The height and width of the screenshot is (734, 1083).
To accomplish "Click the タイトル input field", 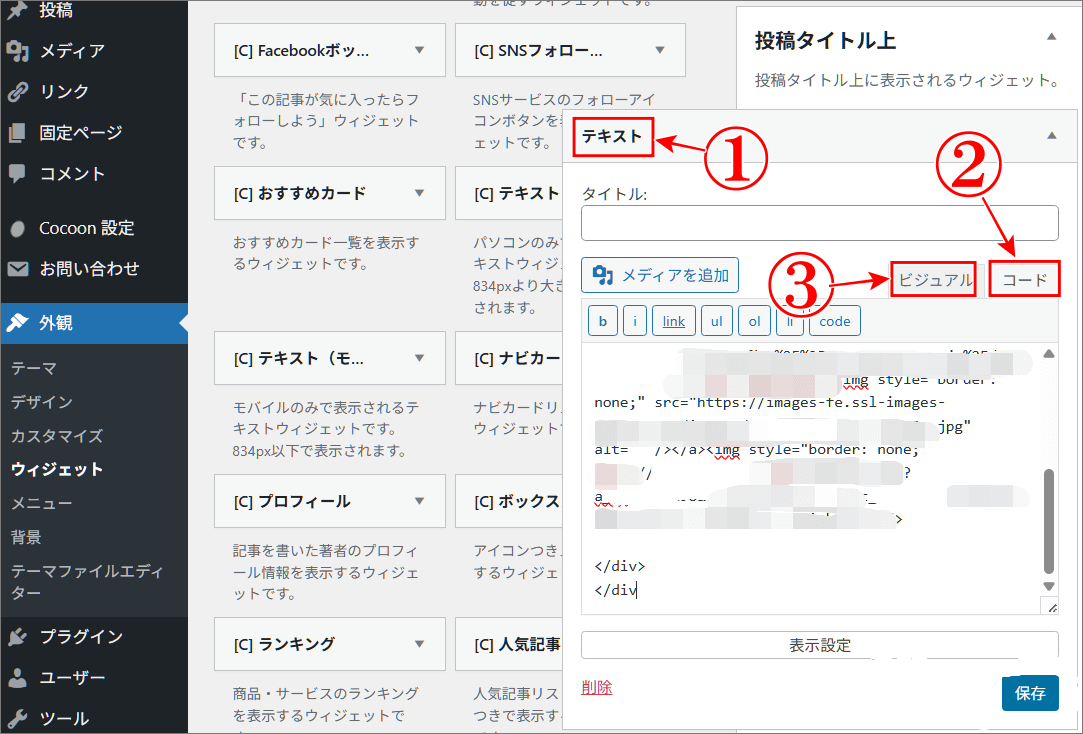I will pyautogui.click(x=819, y=223).
